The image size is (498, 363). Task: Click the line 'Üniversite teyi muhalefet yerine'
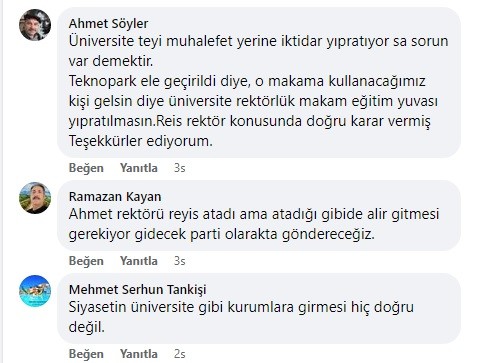[258, 41]
